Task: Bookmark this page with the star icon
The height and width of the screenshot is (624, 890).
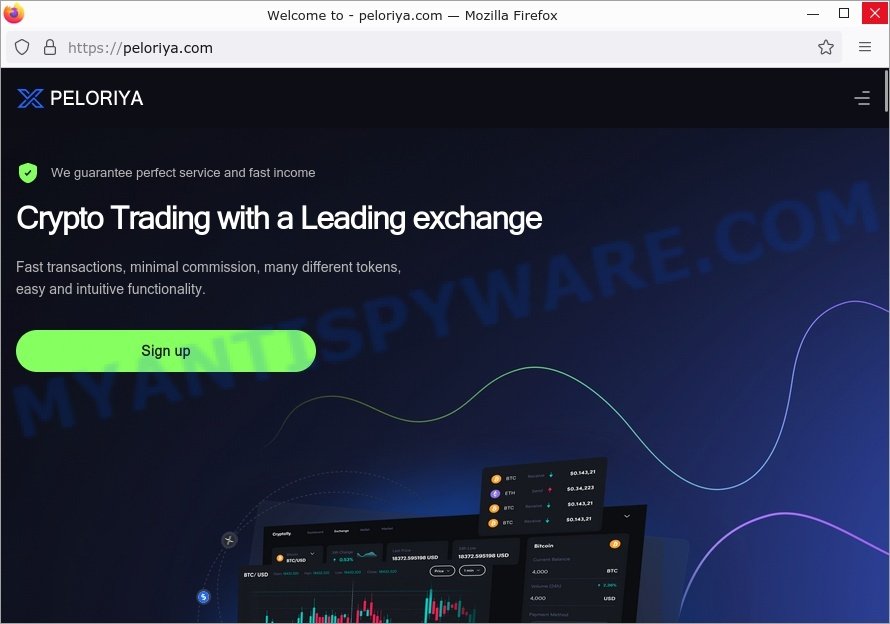Action: [x=825, y=47]
